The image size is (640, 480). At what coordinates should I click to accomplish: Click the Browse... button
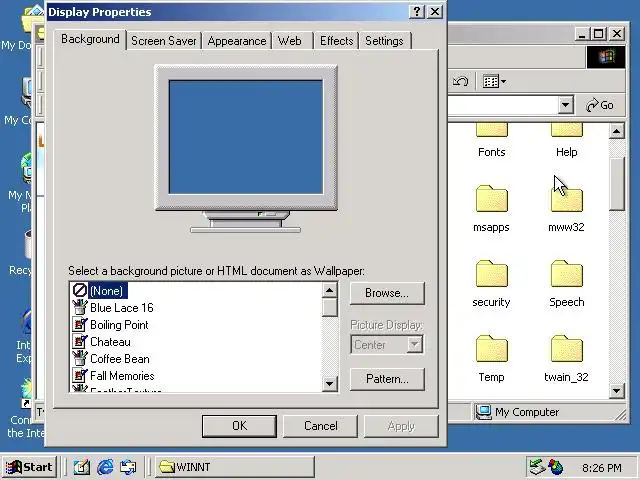(387, 293)
